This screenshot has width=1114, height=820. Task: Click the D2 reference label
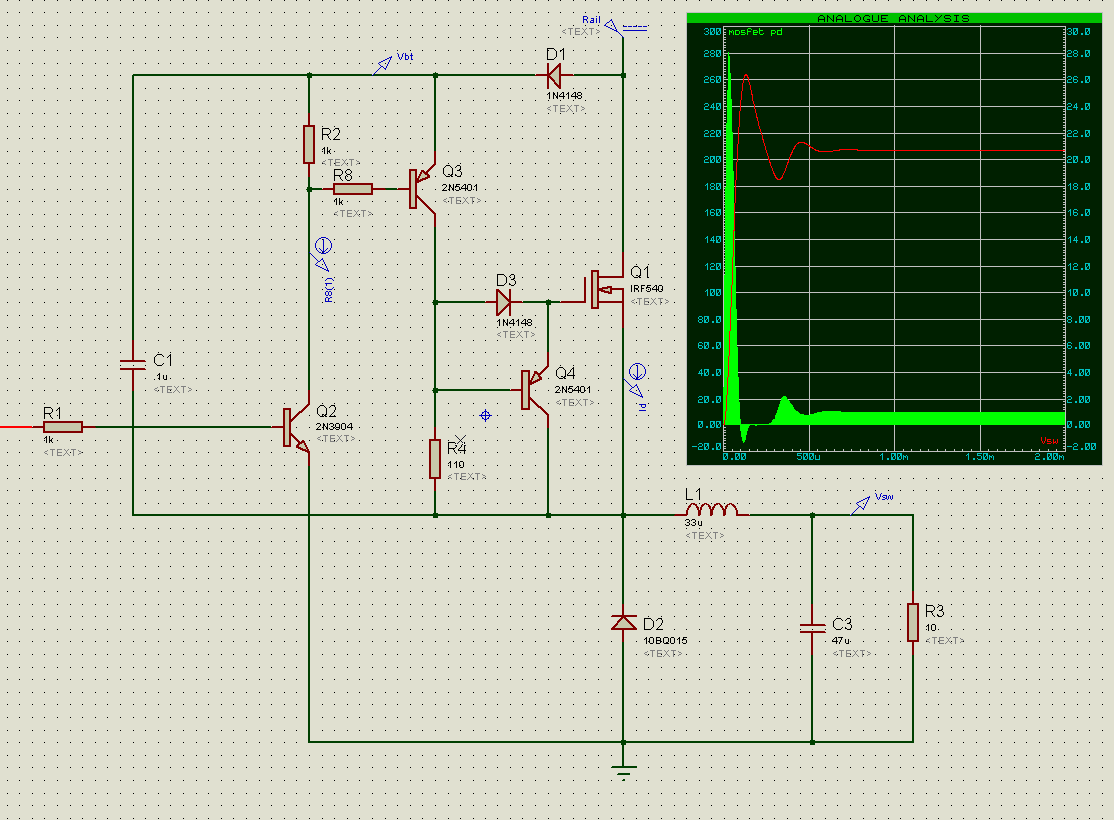(653, 624)
